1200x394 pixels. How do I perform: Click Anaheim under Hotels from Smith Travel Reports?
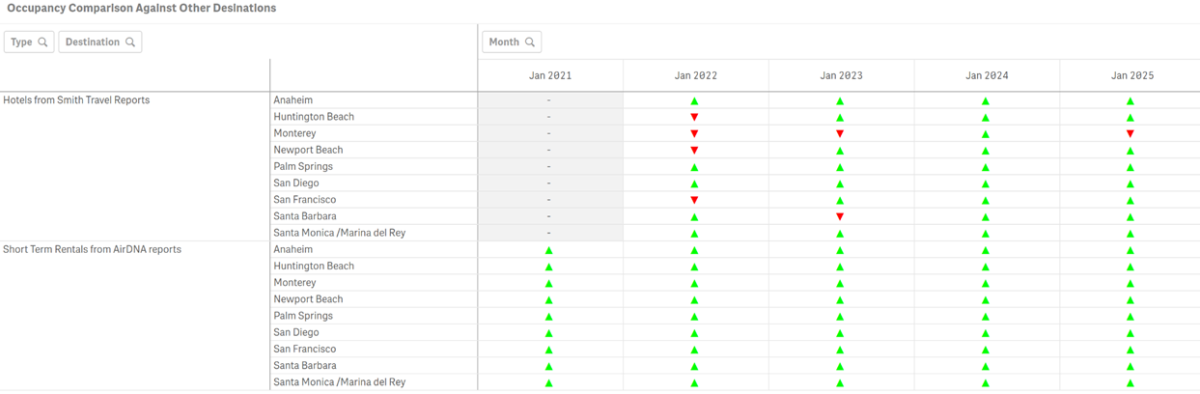pyautogui.click(x=293, y=100)
